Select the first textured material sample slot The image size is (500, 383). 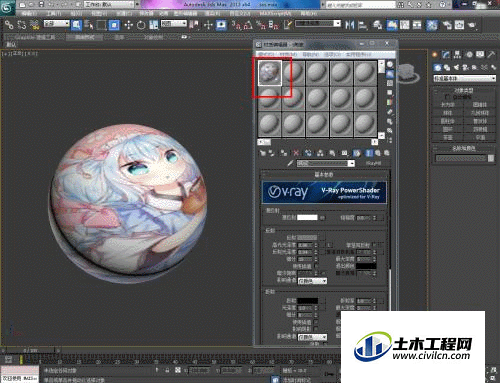coord(270,73)
